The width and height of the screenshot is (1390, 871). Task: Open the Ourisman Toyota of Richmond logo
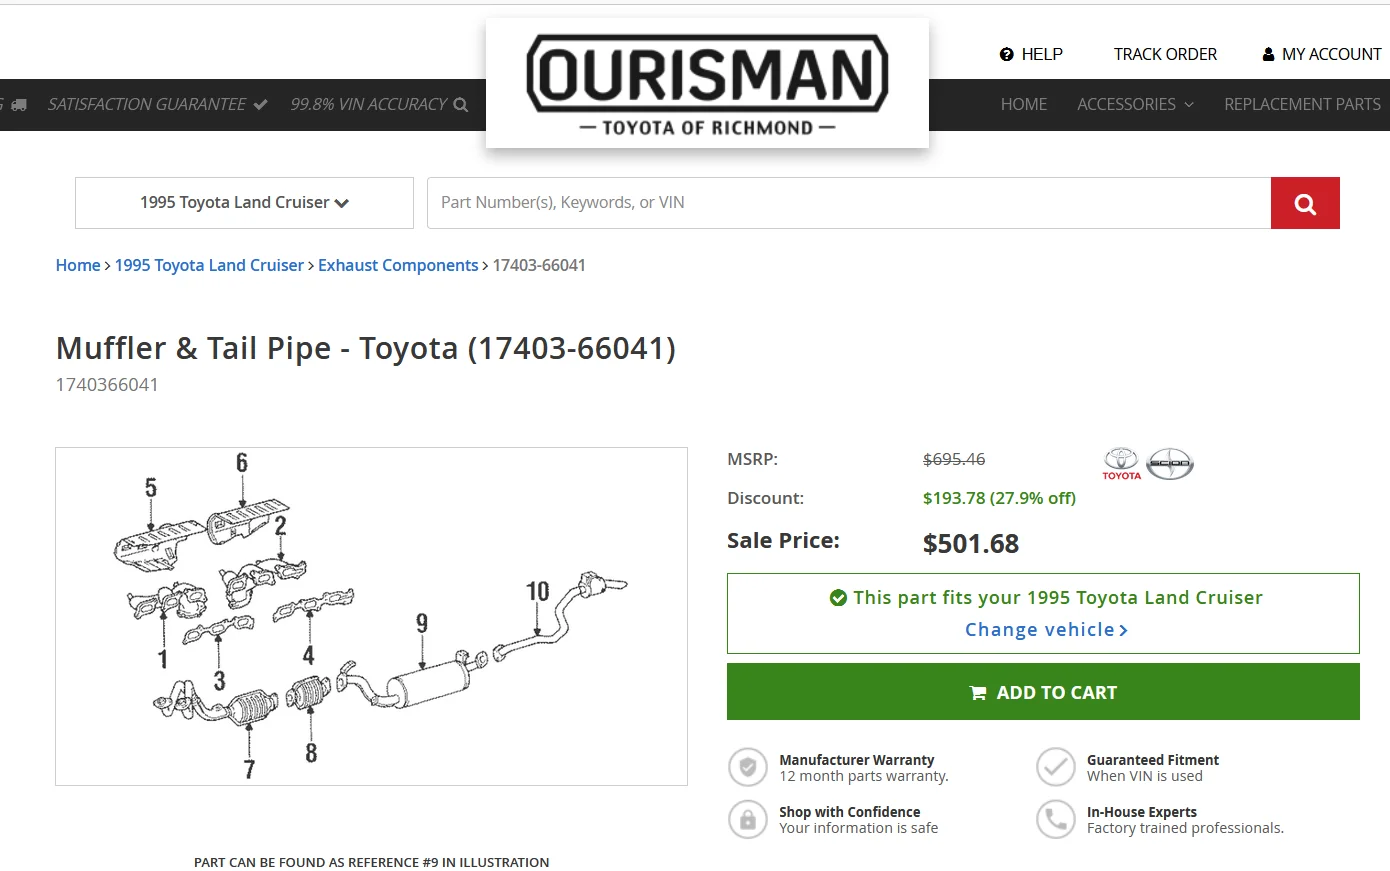[x=707, y=85]
